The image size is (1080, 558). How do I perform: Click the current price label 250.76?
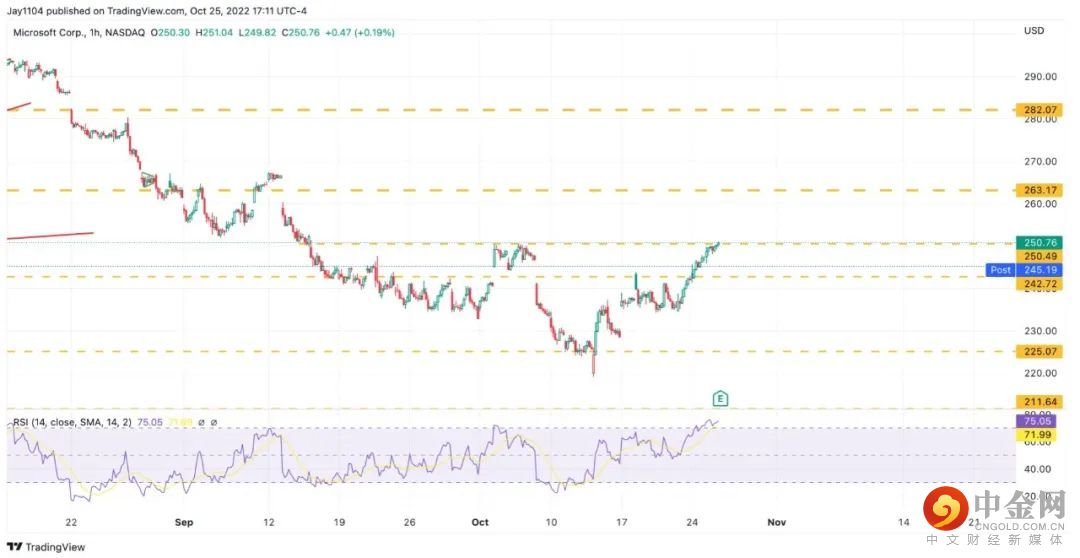click(1039, 242)
